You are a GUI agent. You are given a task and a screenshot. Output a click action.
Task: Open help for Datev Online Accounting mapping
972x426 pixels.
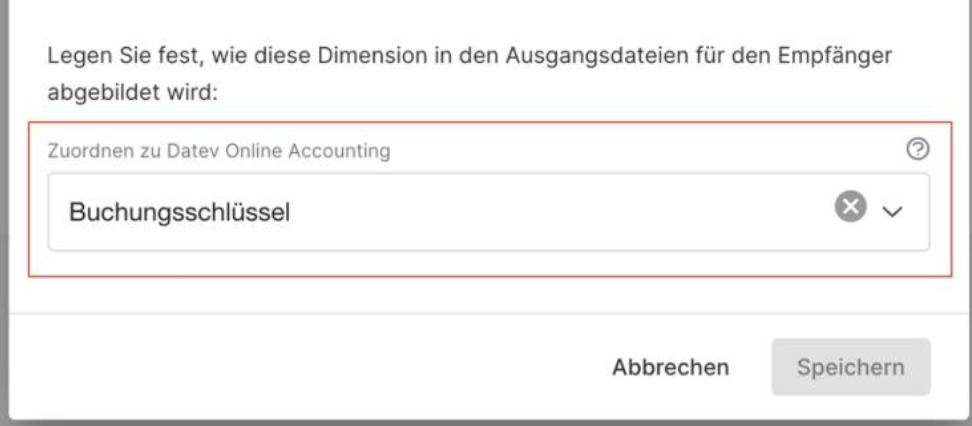pos(917,149)
